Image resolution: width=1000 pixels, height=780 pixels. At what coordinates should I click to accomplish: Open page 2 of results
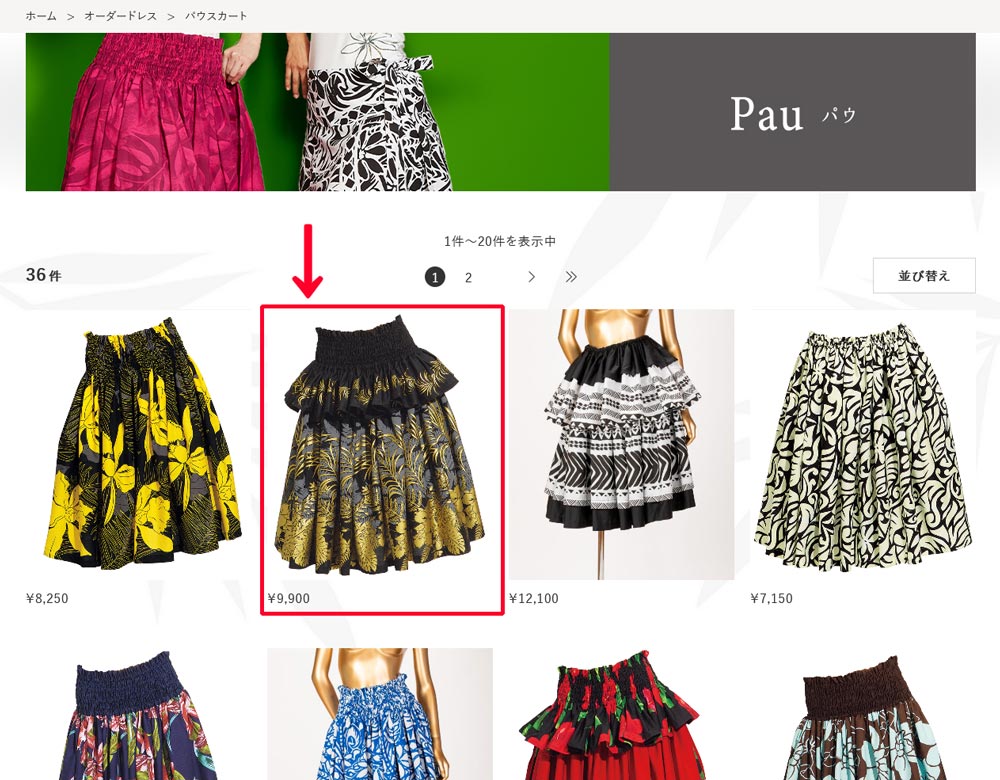[468, 277]
